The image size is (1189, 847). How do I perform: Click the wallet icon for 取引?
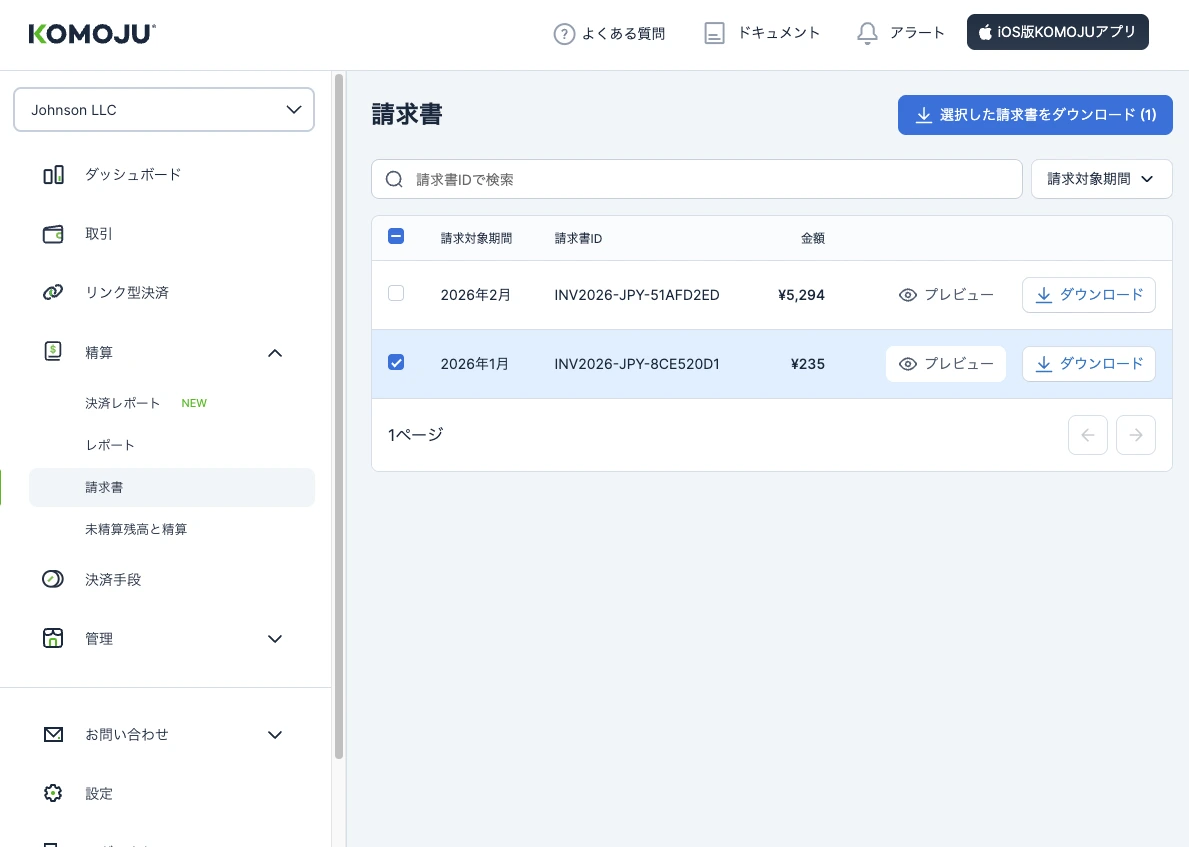53,234
